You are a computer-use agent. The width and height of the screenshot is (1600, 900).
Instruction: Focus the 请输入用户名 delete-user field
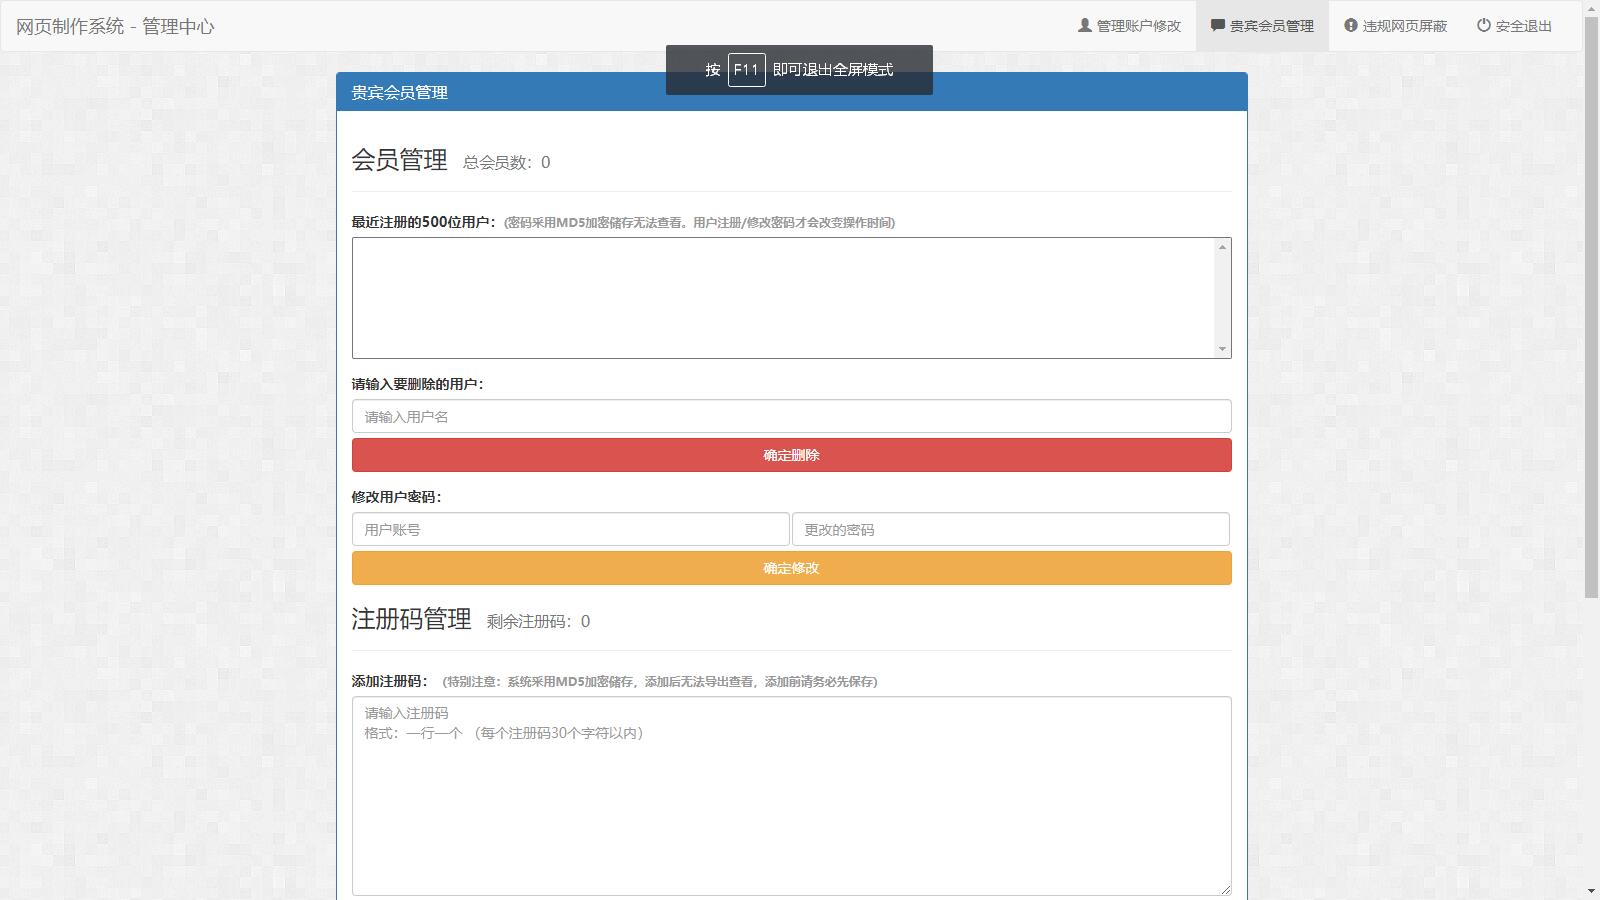791,417
